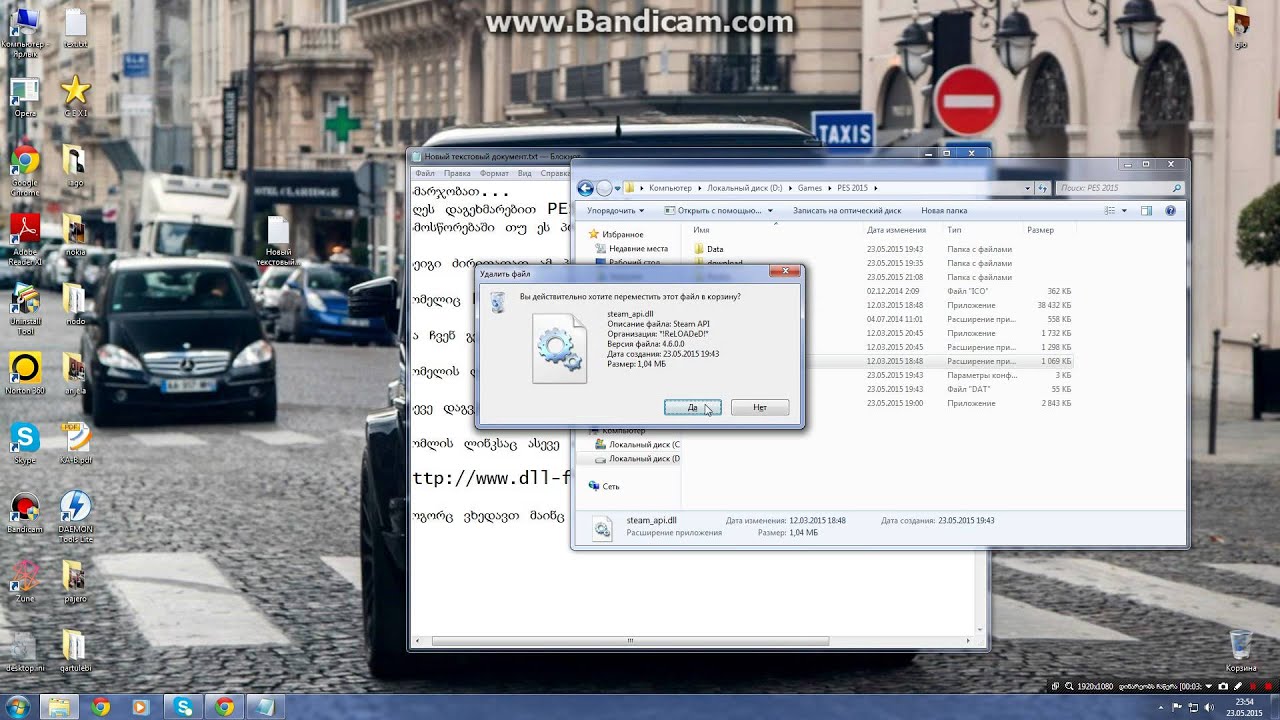Select the Новый текстовый document desktop file

pos(278,242)
